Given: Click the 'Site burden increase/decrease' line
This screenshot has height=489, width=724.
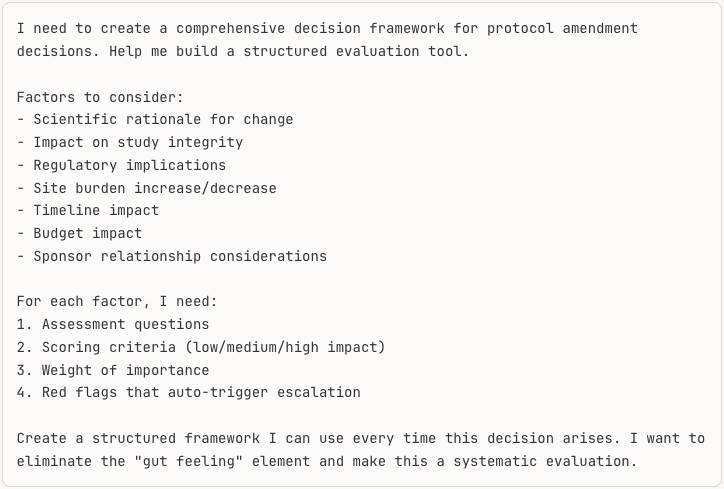Looking at the screenshot, I should [x=154, y=188].
